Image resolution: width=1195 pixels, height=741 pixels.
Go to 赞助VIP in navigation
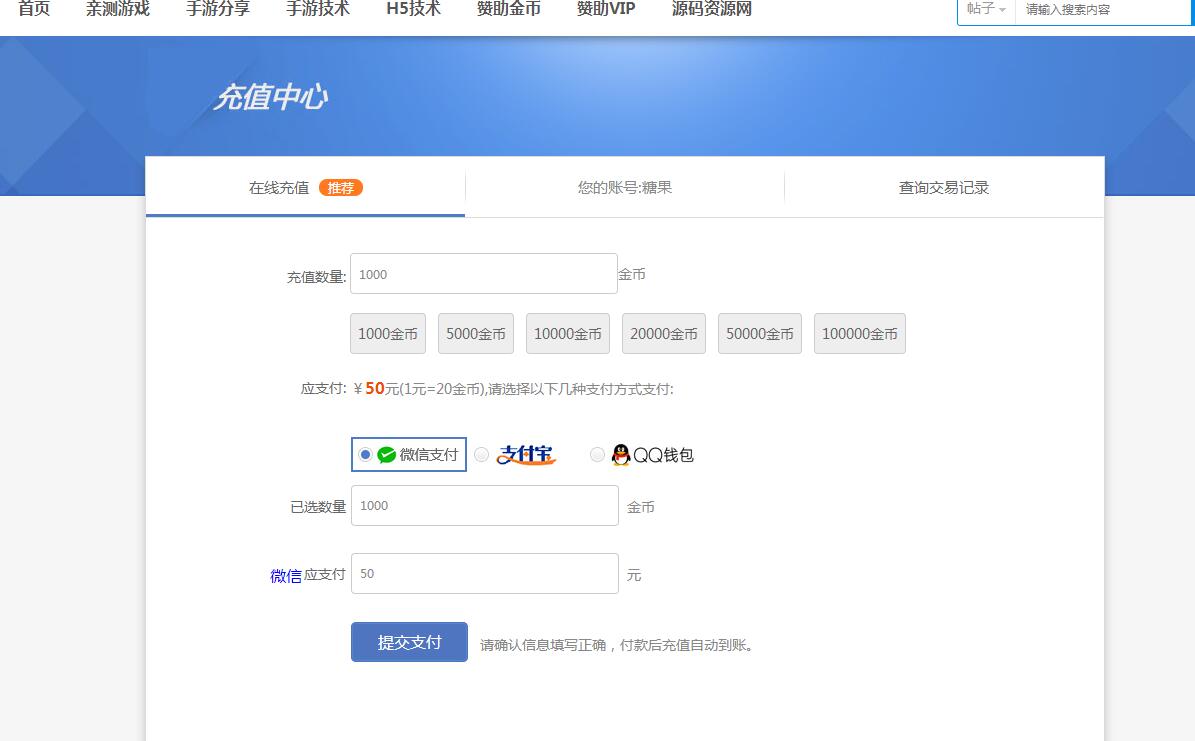coord(605,9)
